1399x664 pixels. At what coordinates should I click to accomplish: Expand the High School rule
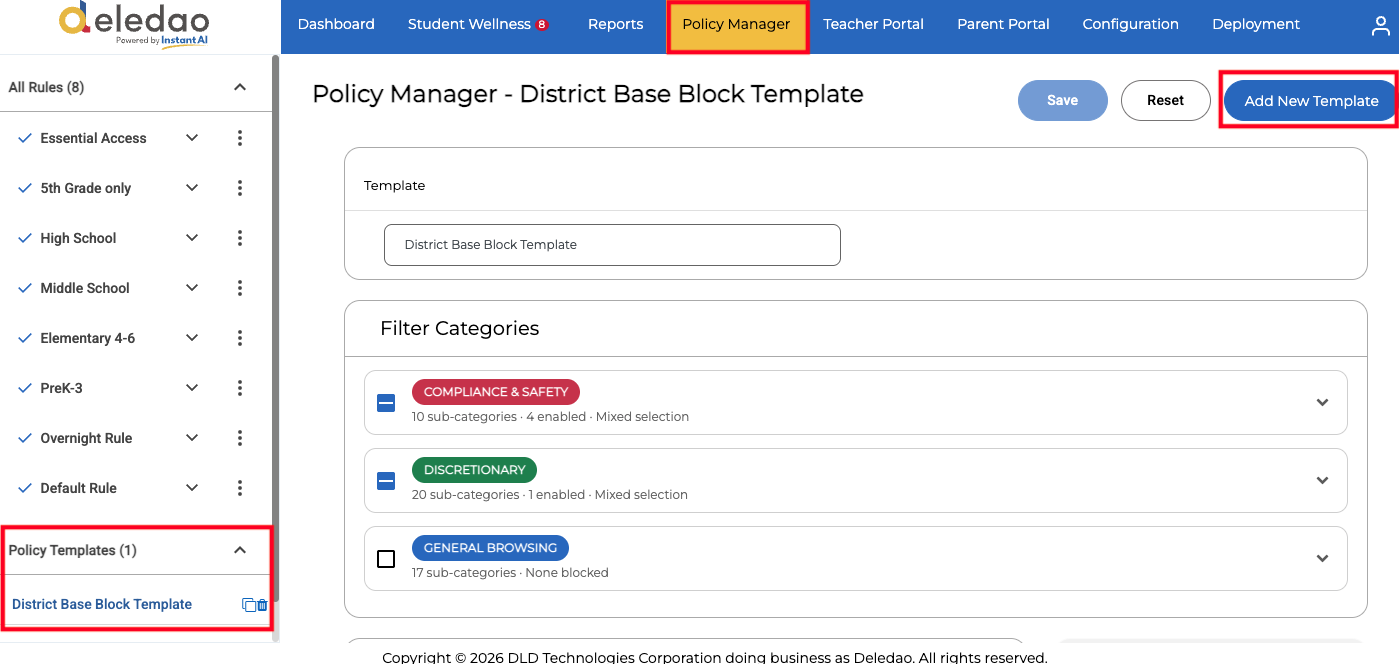[192, 238]
